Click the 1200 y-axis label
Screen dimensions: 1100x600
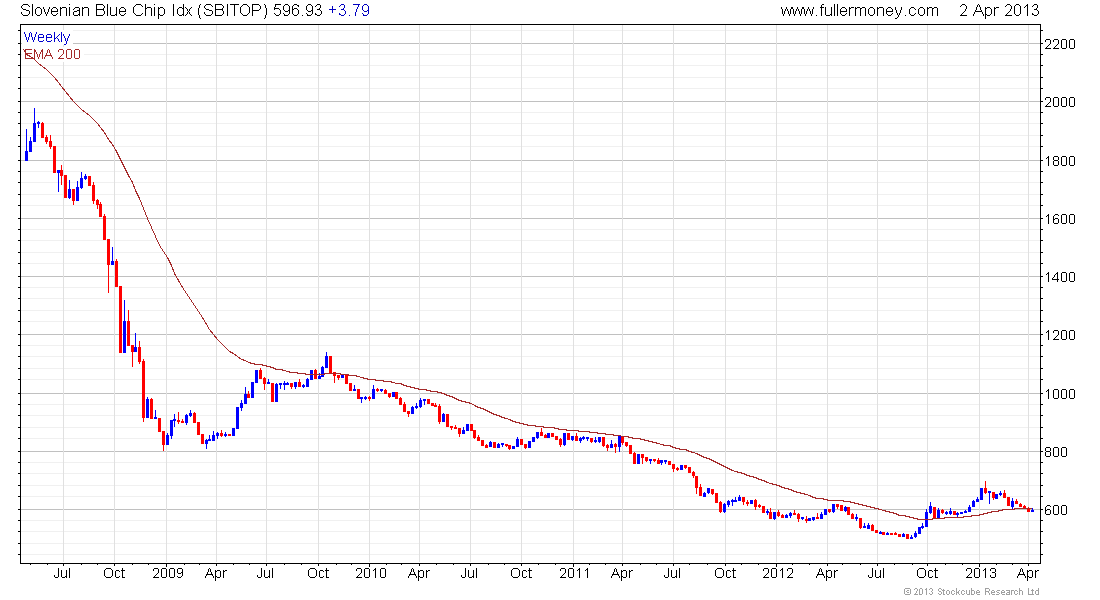[x=1060, y=335]
